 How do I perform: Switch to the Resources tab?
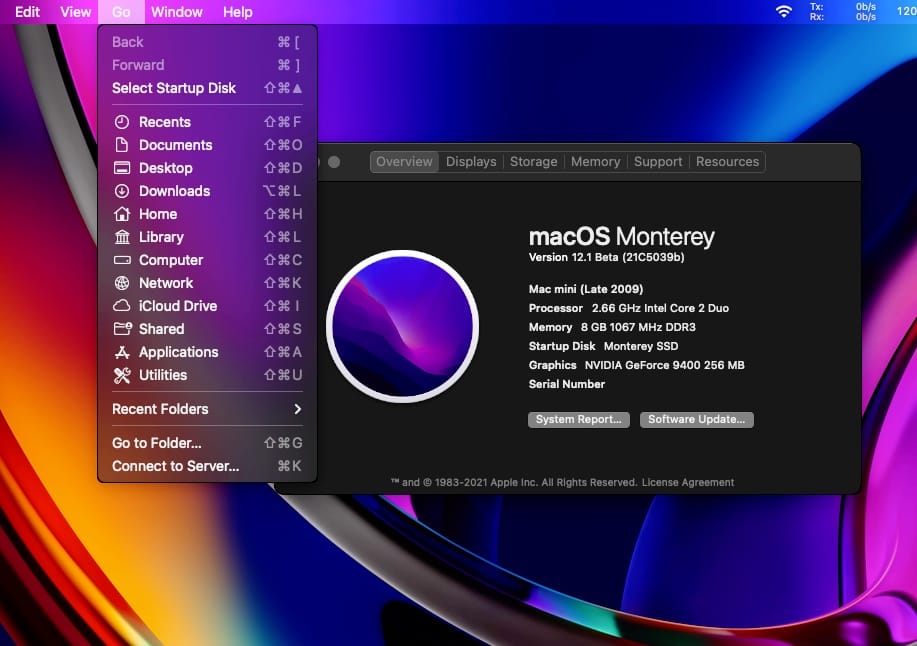727,162
